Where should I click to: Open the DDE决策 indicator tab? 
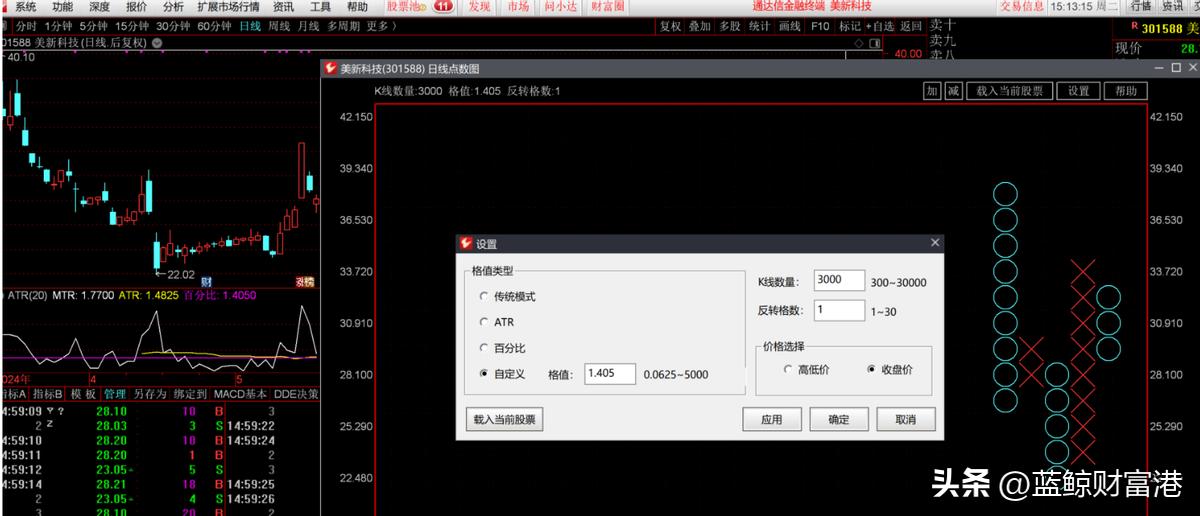click(296, 394)
